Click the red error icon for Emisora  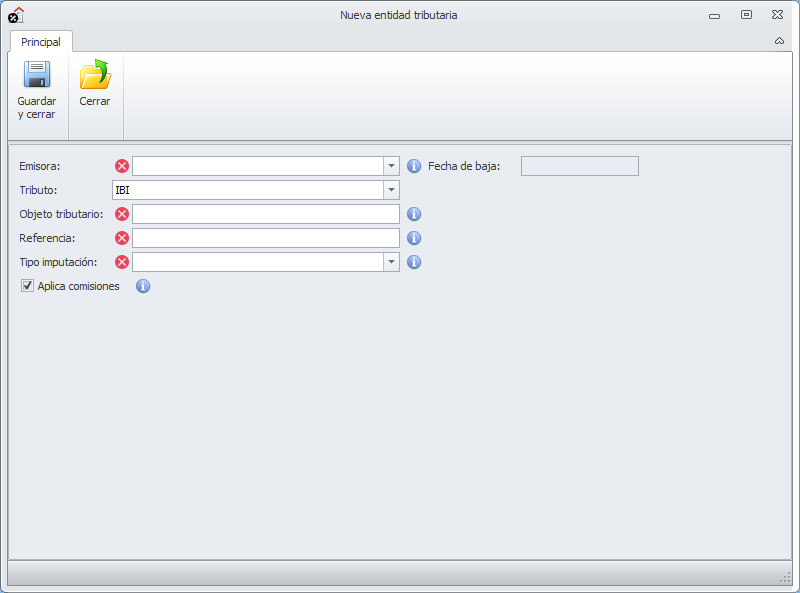[x=122, y=166]
